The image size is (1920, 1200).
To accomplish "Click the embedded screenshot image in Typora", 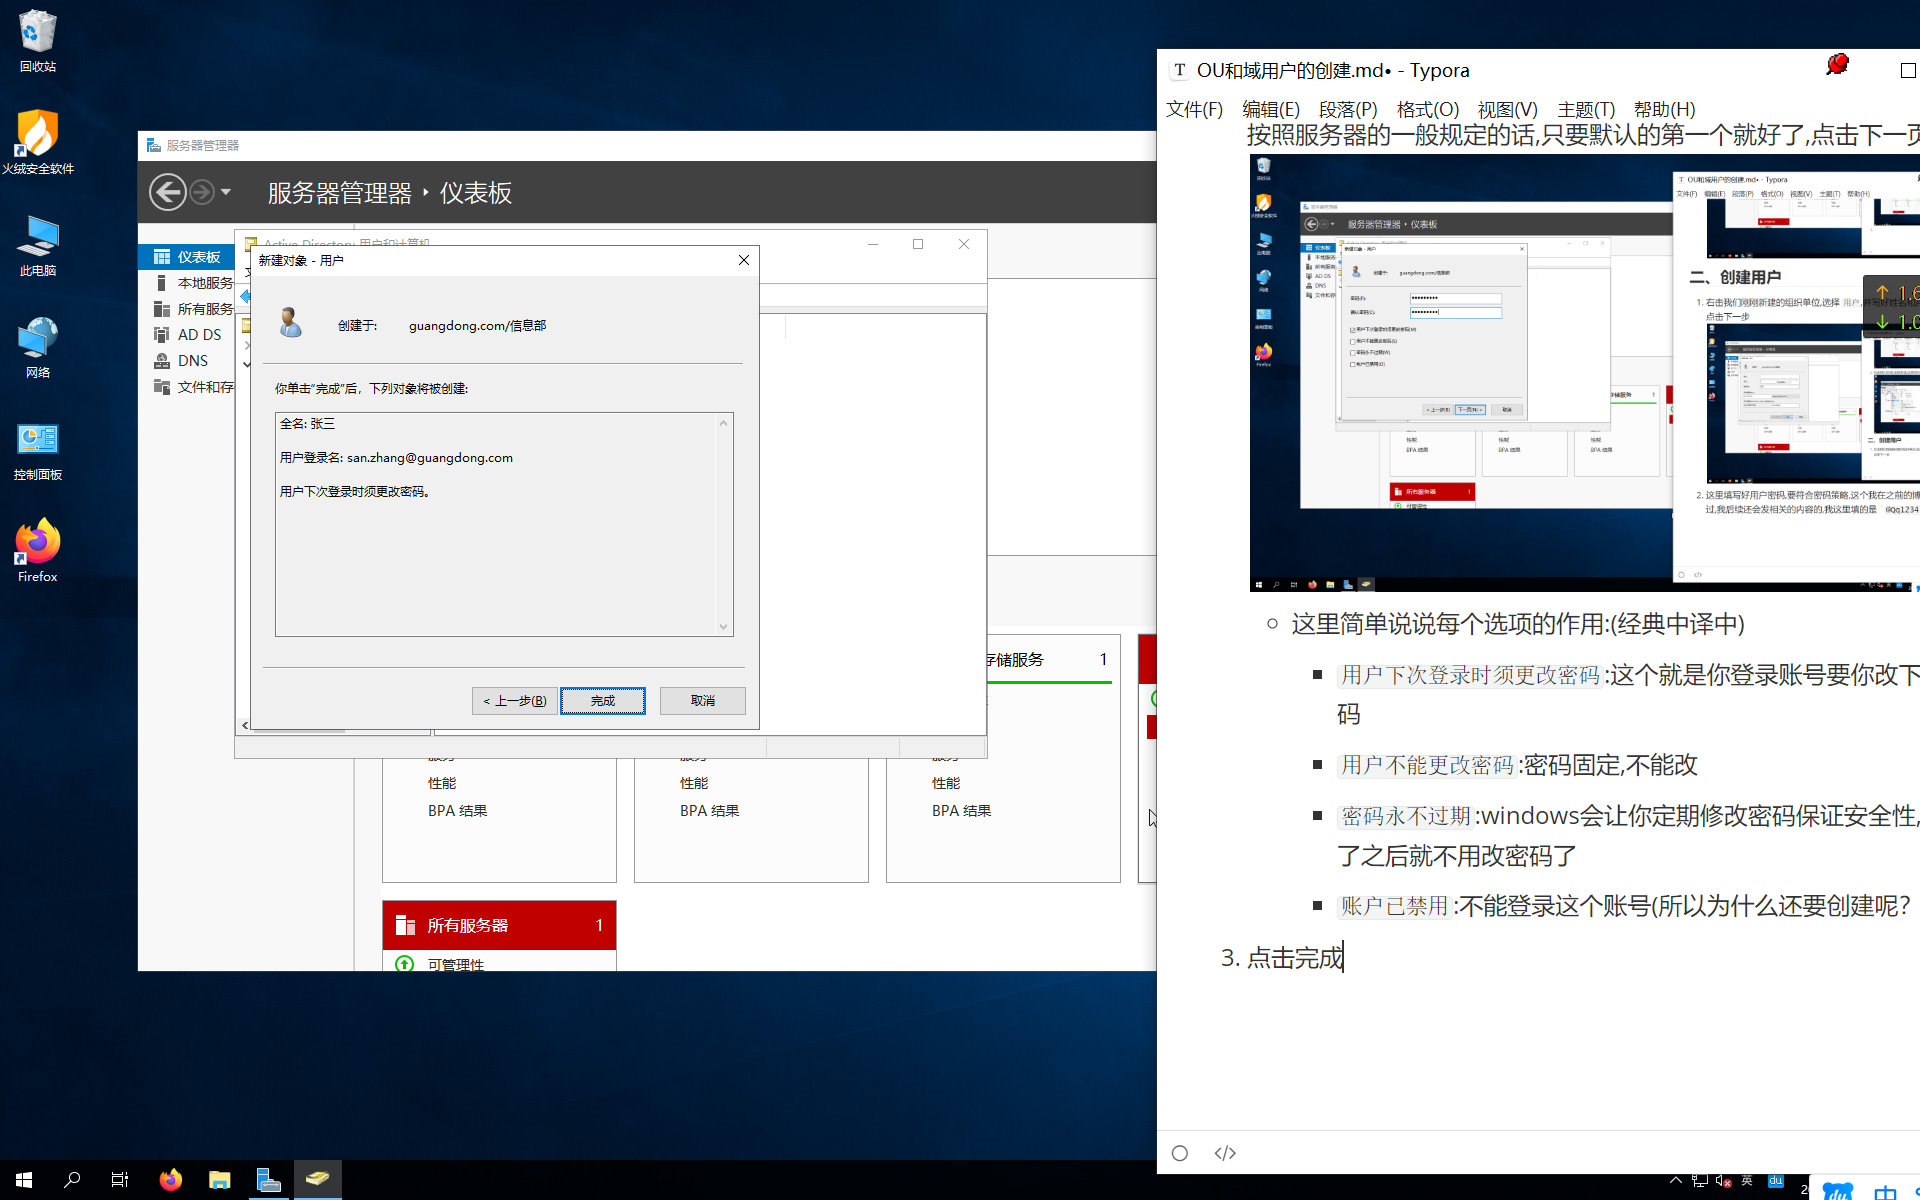I will coord(1584,373).
